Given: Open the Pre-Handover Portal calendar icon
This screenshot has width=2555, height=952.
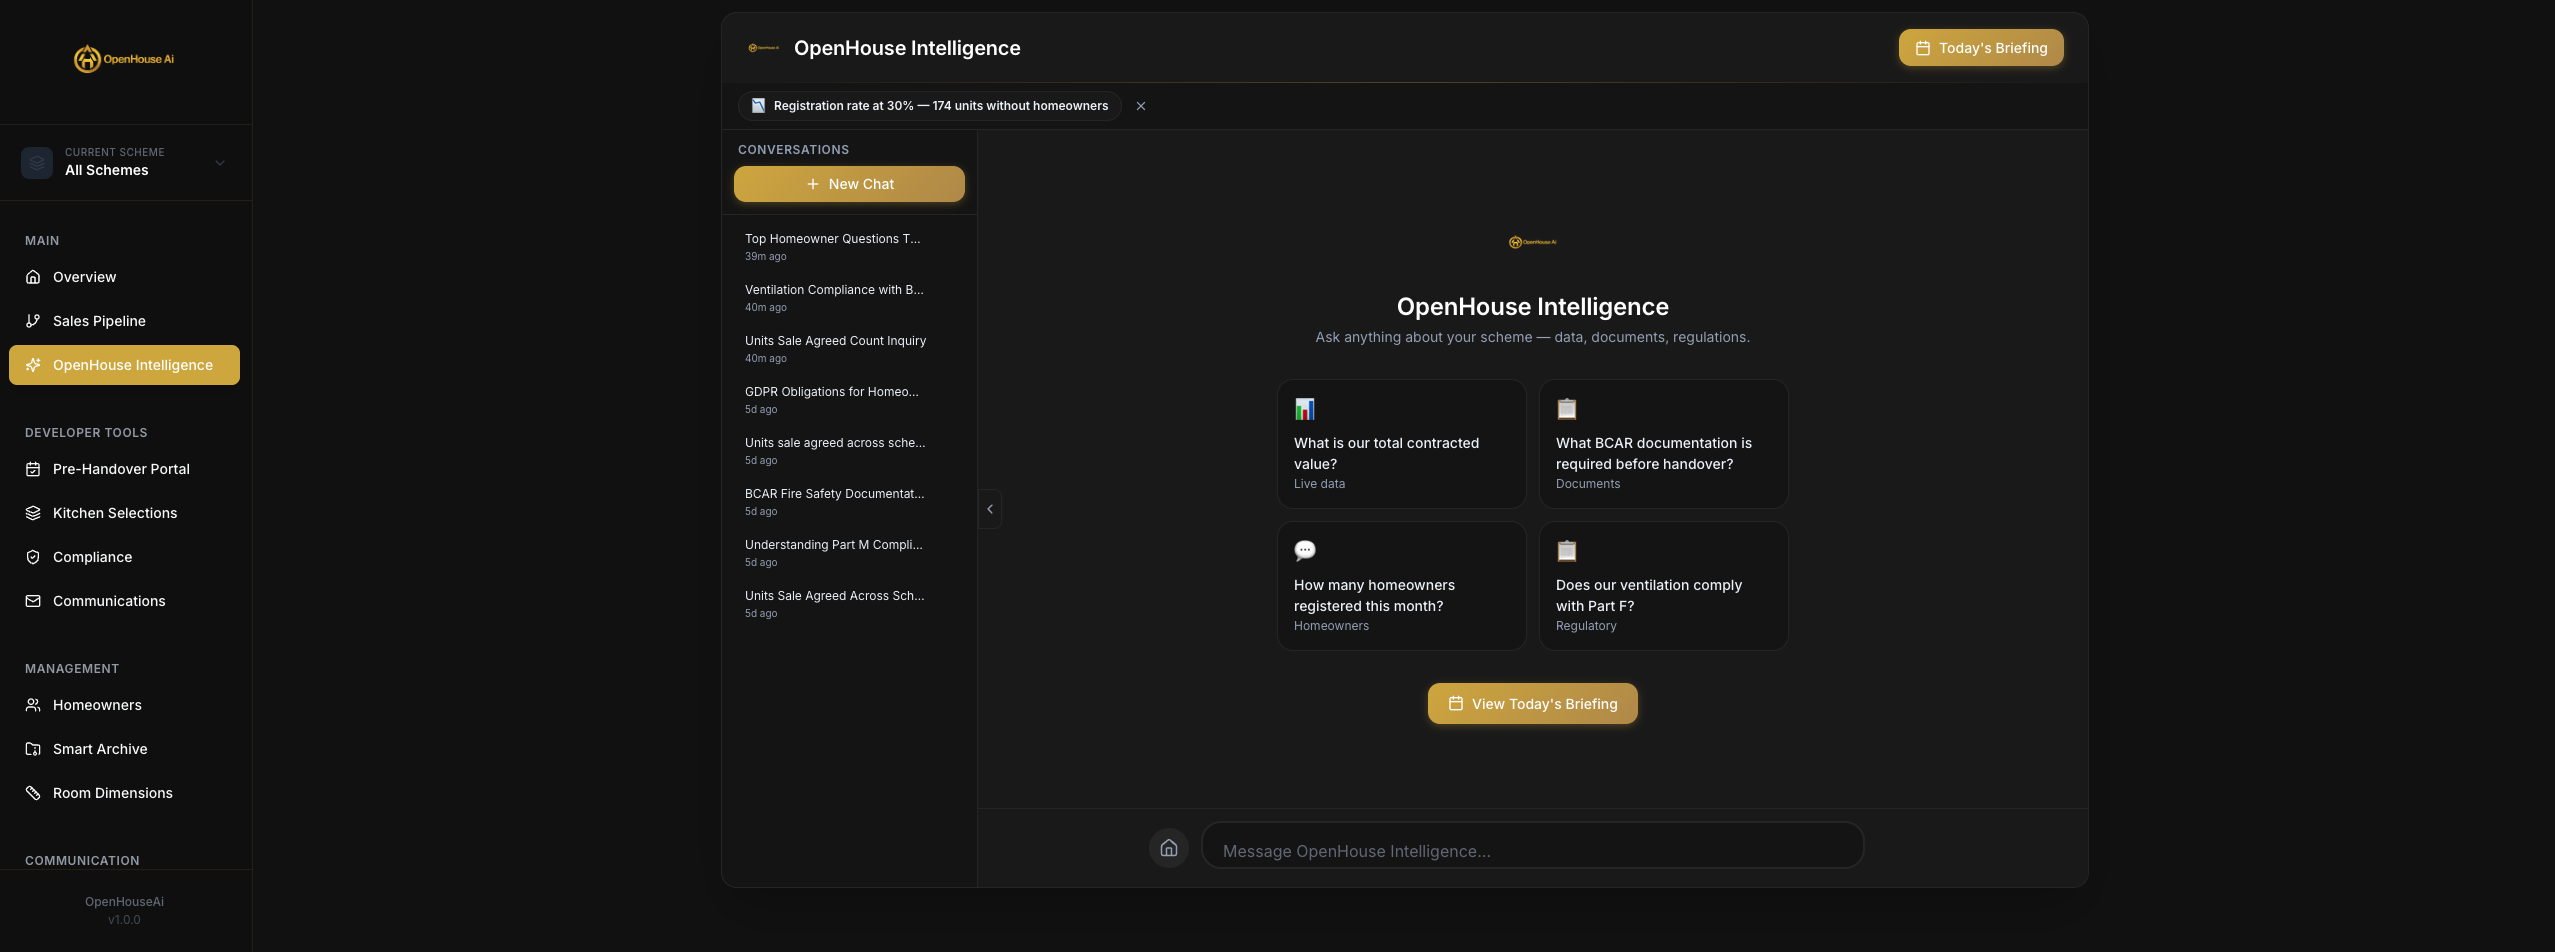Looking at the screenshot, I should tap(33, 468).
